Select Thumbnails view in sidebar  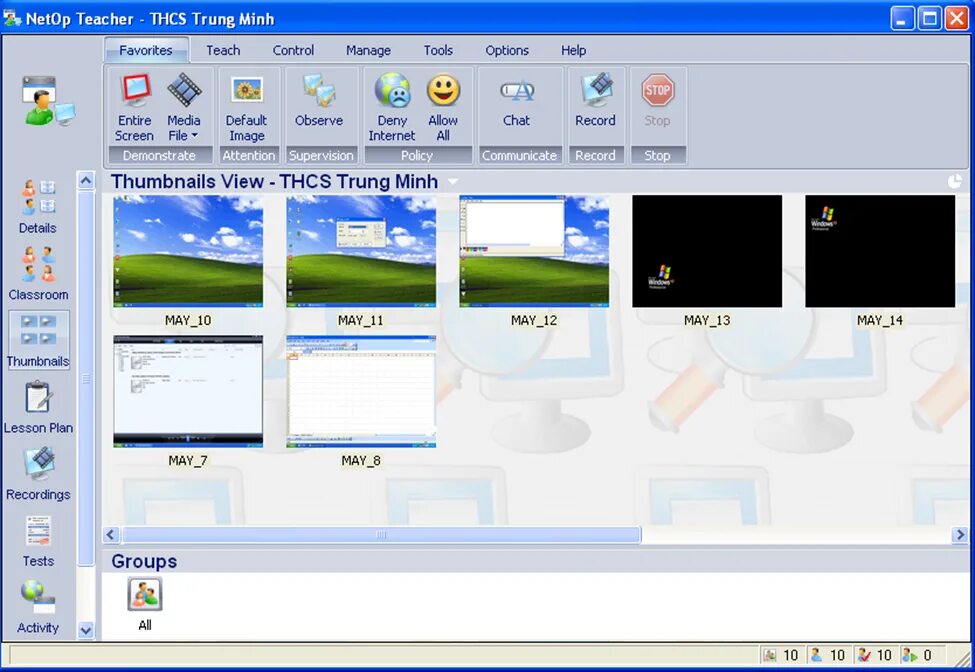click(38, 341)
